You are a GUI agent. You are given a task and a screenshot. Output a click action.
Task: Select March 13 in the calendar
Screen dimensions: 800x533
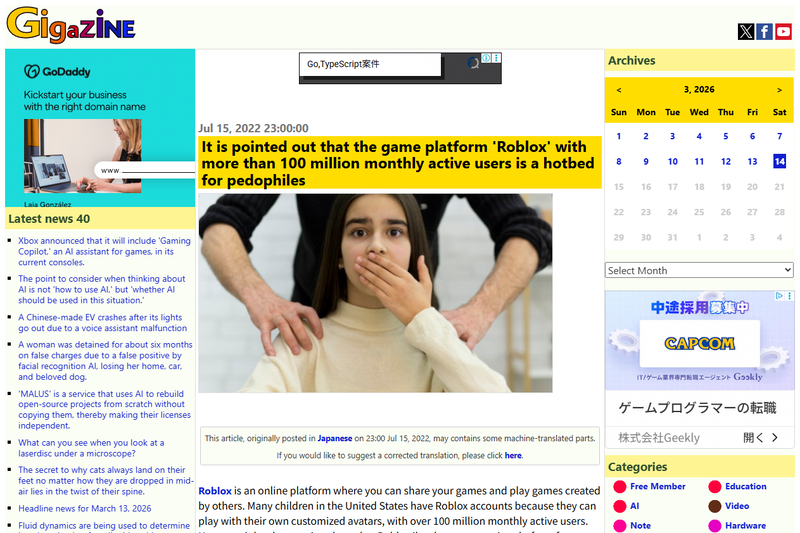pos(752,161)
